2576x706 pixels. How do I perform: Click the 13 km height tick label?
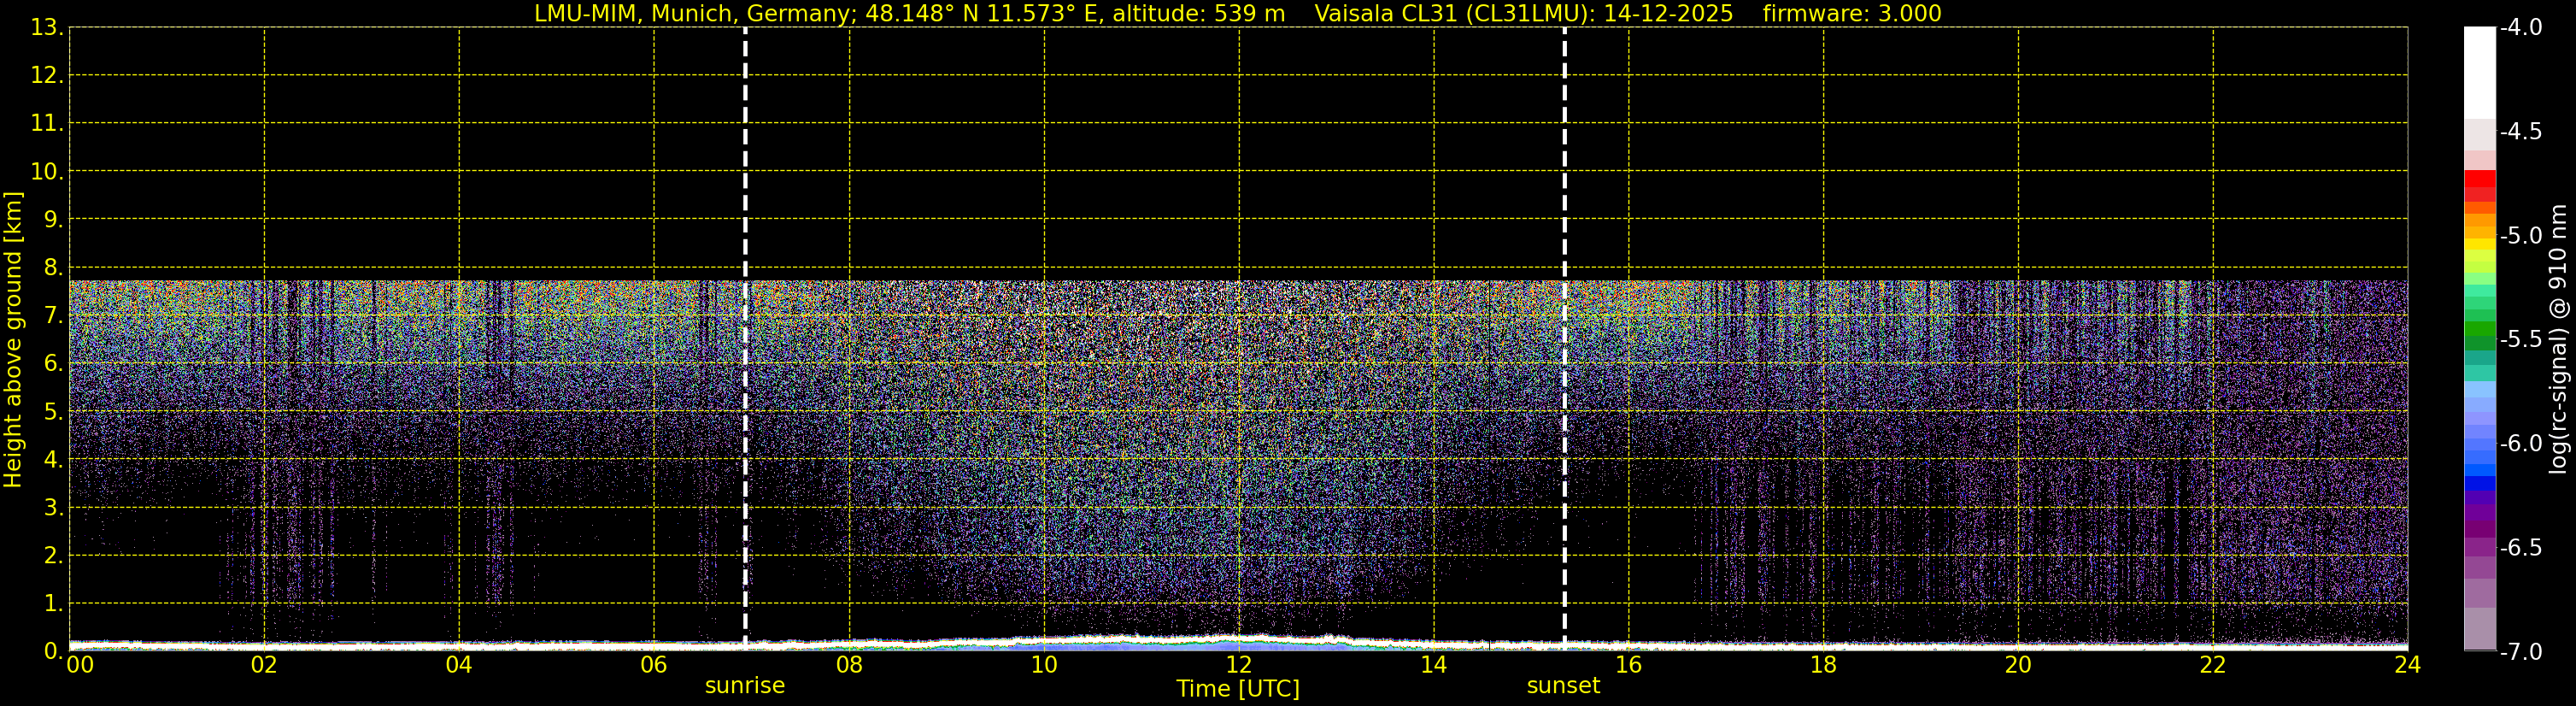[x=45, y=28]
